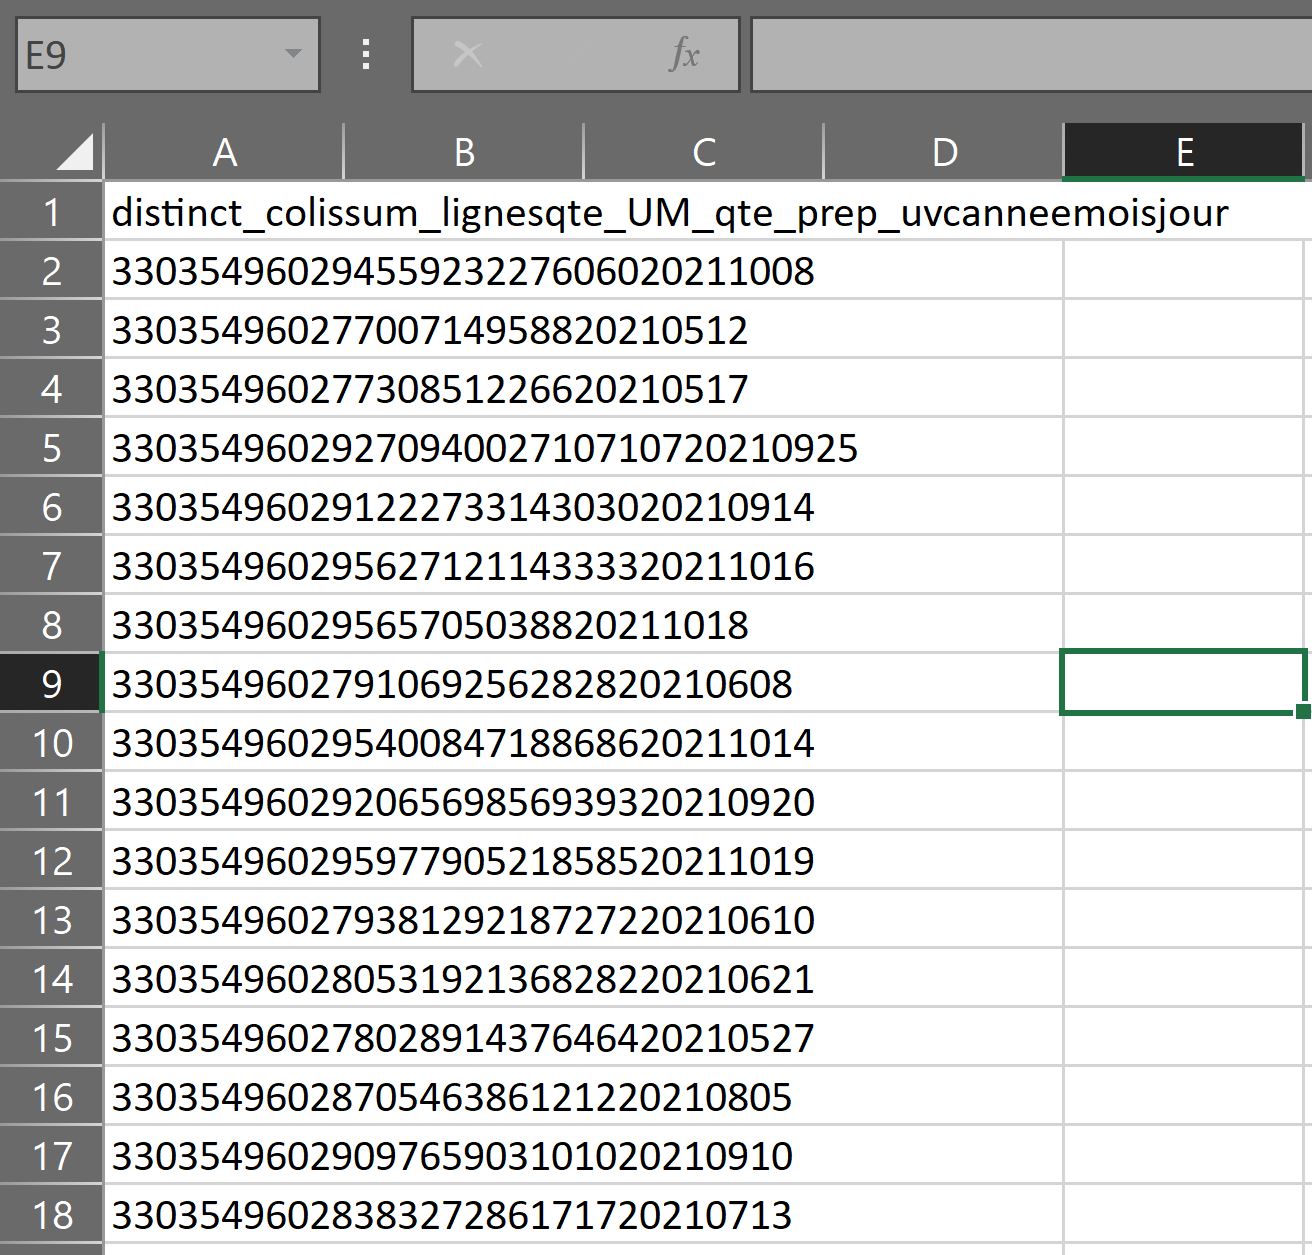The width and height of the screenshot is (1312, 1255).
Task: Select column header A
Action: click(224, 151)
